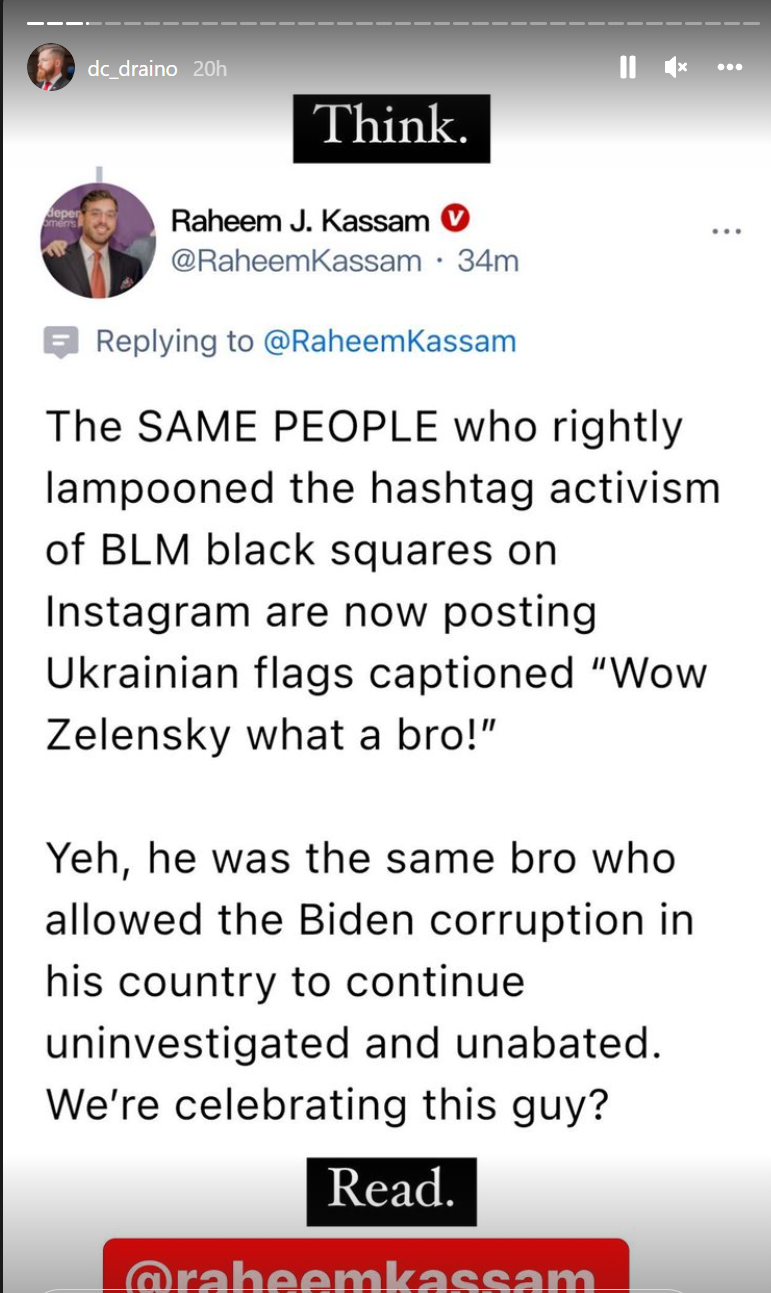The image size is (771, 1293).
Task: Follow the blue @RaheemKassam reply link
Action: click(x=389, y=341)
